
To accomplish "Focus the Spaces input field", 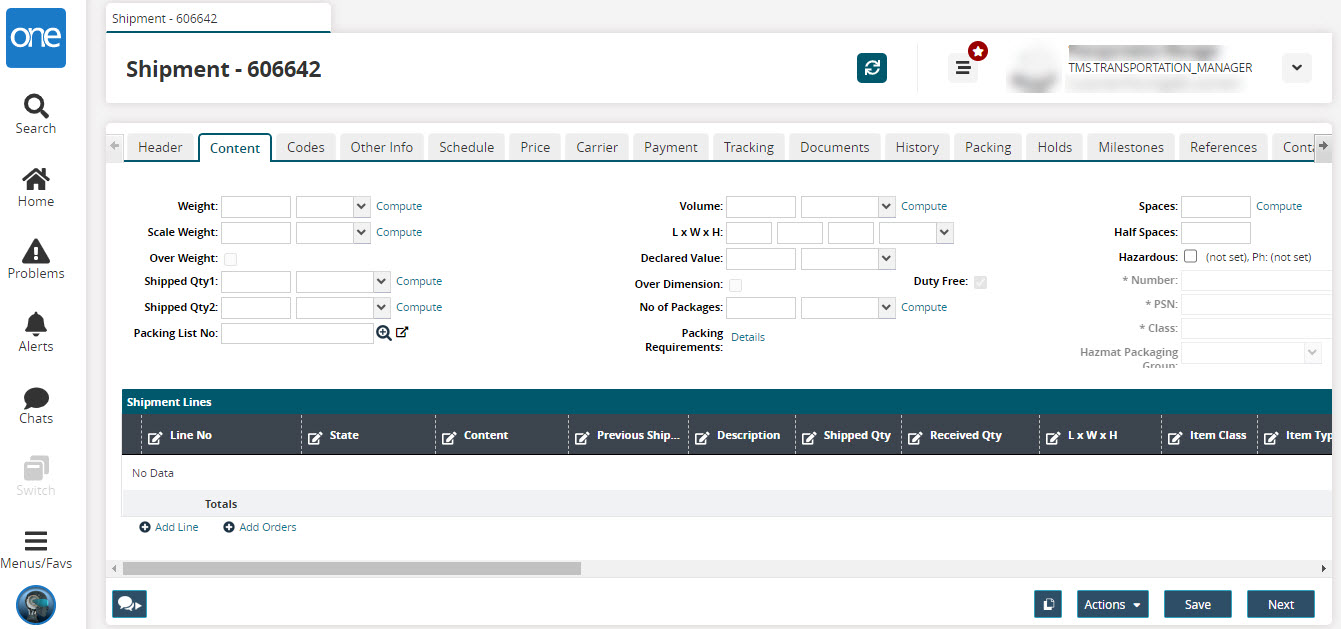I will (x=1216, y=207).
